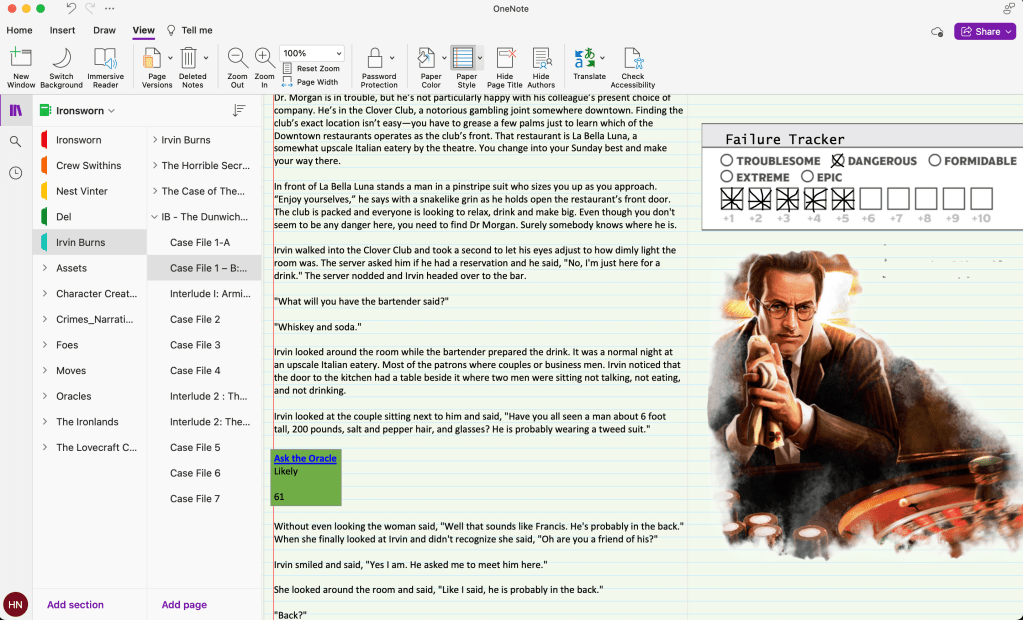This screenshot has height=620, width=1023.
Task: Click the Hide Authors icon
Action: coord(541,59)
